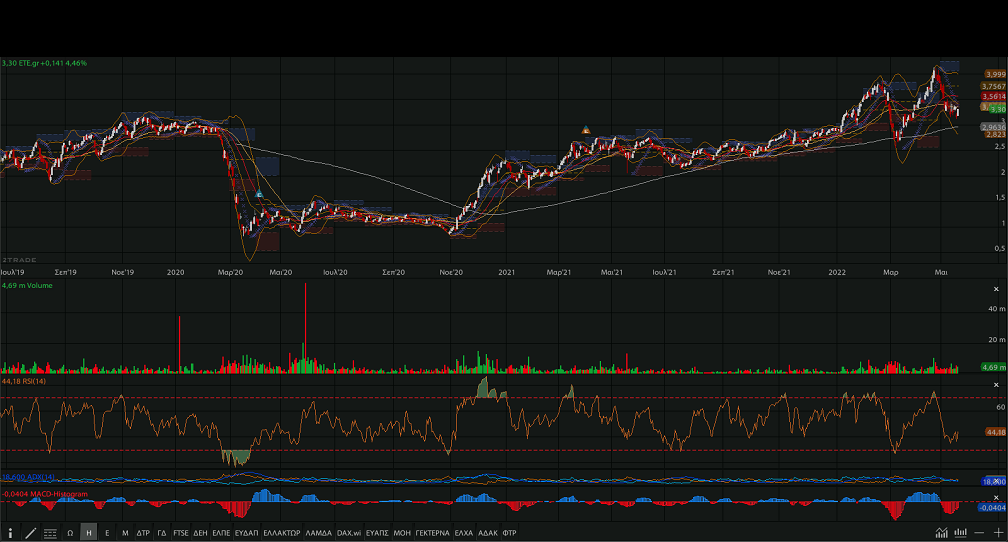Toggle the daily H timeframe button
This screenshot has width=1008, height=542.
point(89,533)
